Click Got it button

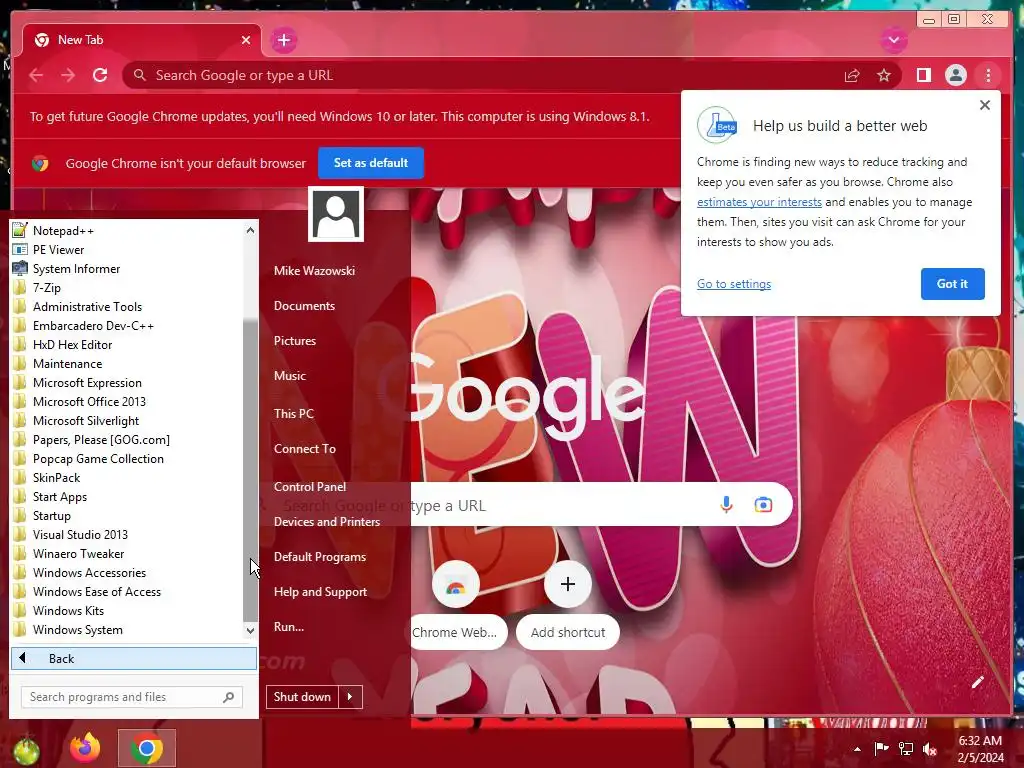tap(952, 283)
